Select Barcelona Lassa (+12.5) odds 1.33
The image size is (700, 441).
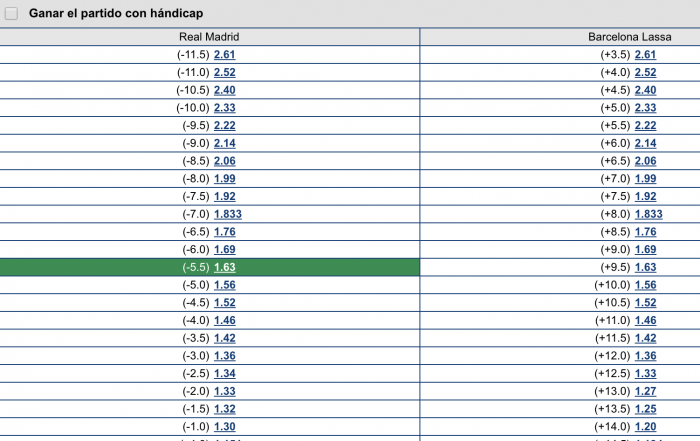tap(646, 374)
